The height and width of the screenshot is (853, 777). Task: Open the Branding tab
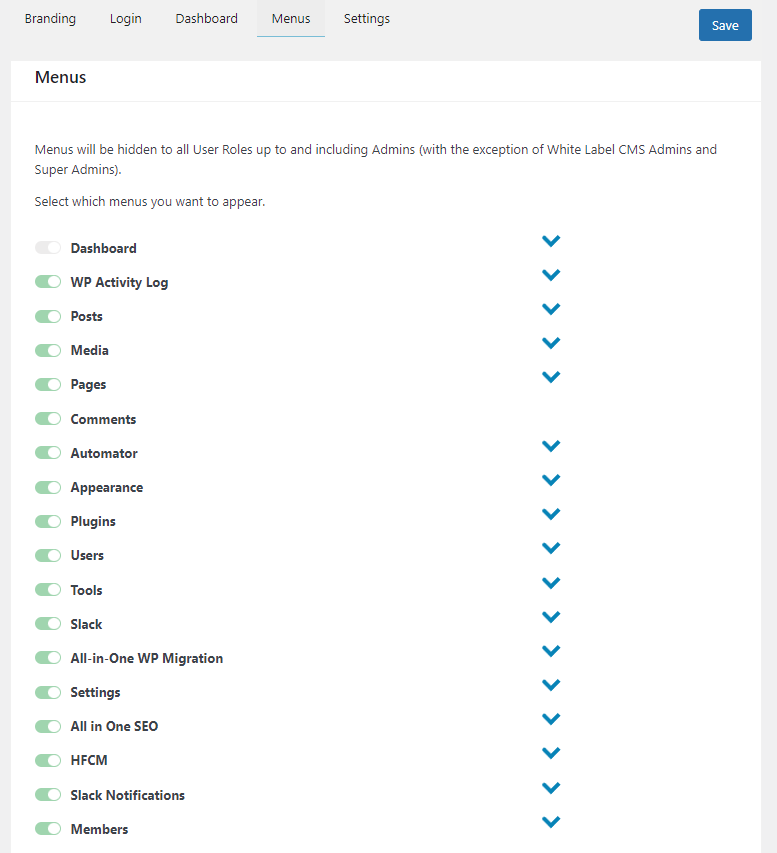pyautogui.click(x=50, y=18)
